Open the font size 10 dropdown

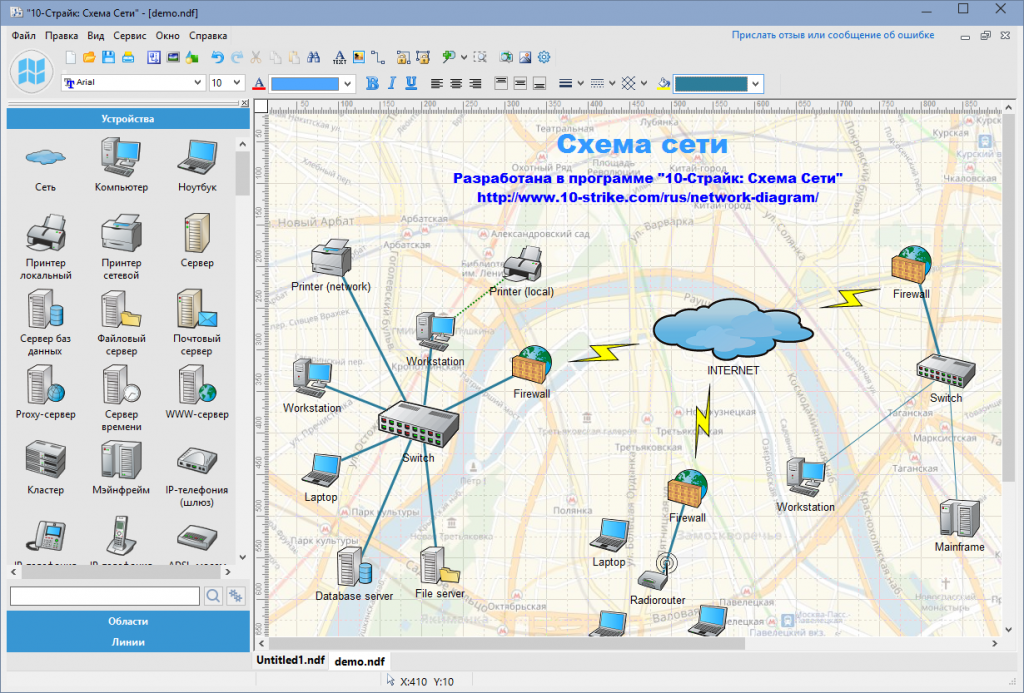click(x=236, y=83)
